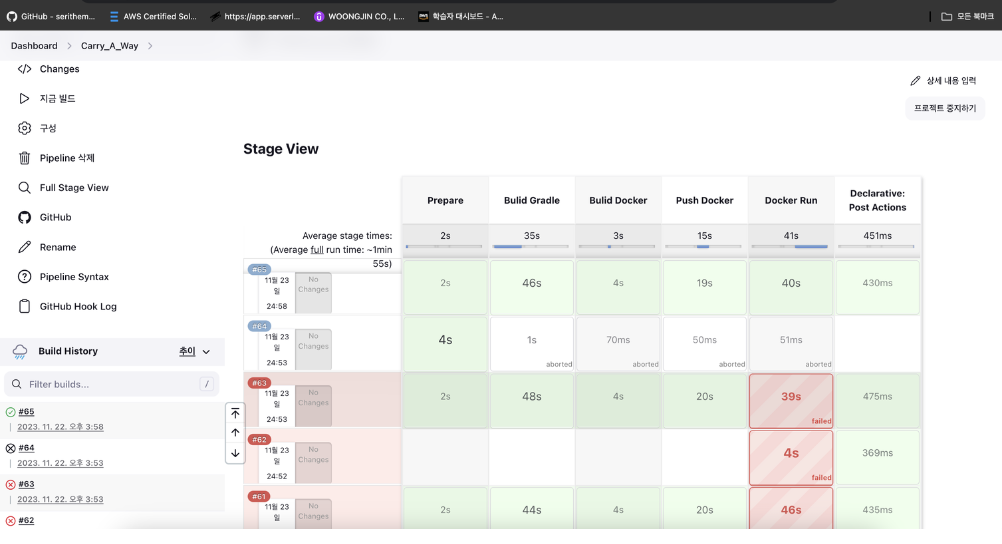Viewport: 1002px width, 544px height.
Task: Click the #63 build badge in Stage View
Action: tap(259, 383)
